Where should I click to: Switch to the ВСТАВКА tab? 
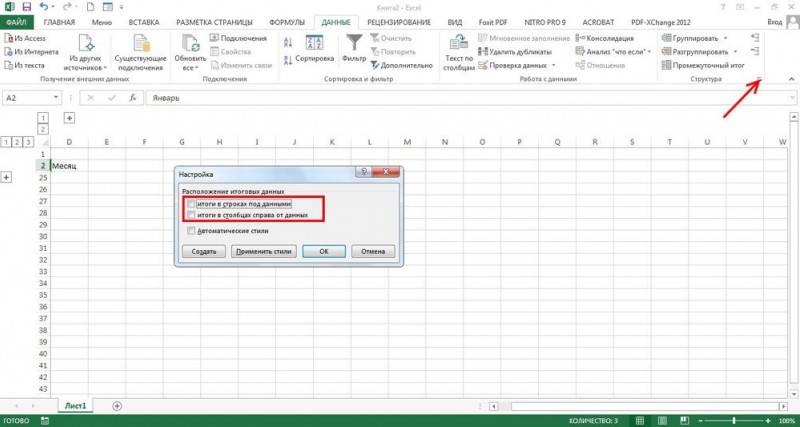point(144,22)
